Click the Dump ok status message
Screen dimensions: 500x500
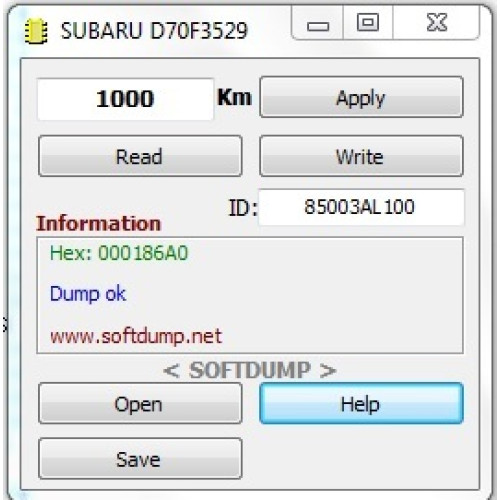coord(88,294)
